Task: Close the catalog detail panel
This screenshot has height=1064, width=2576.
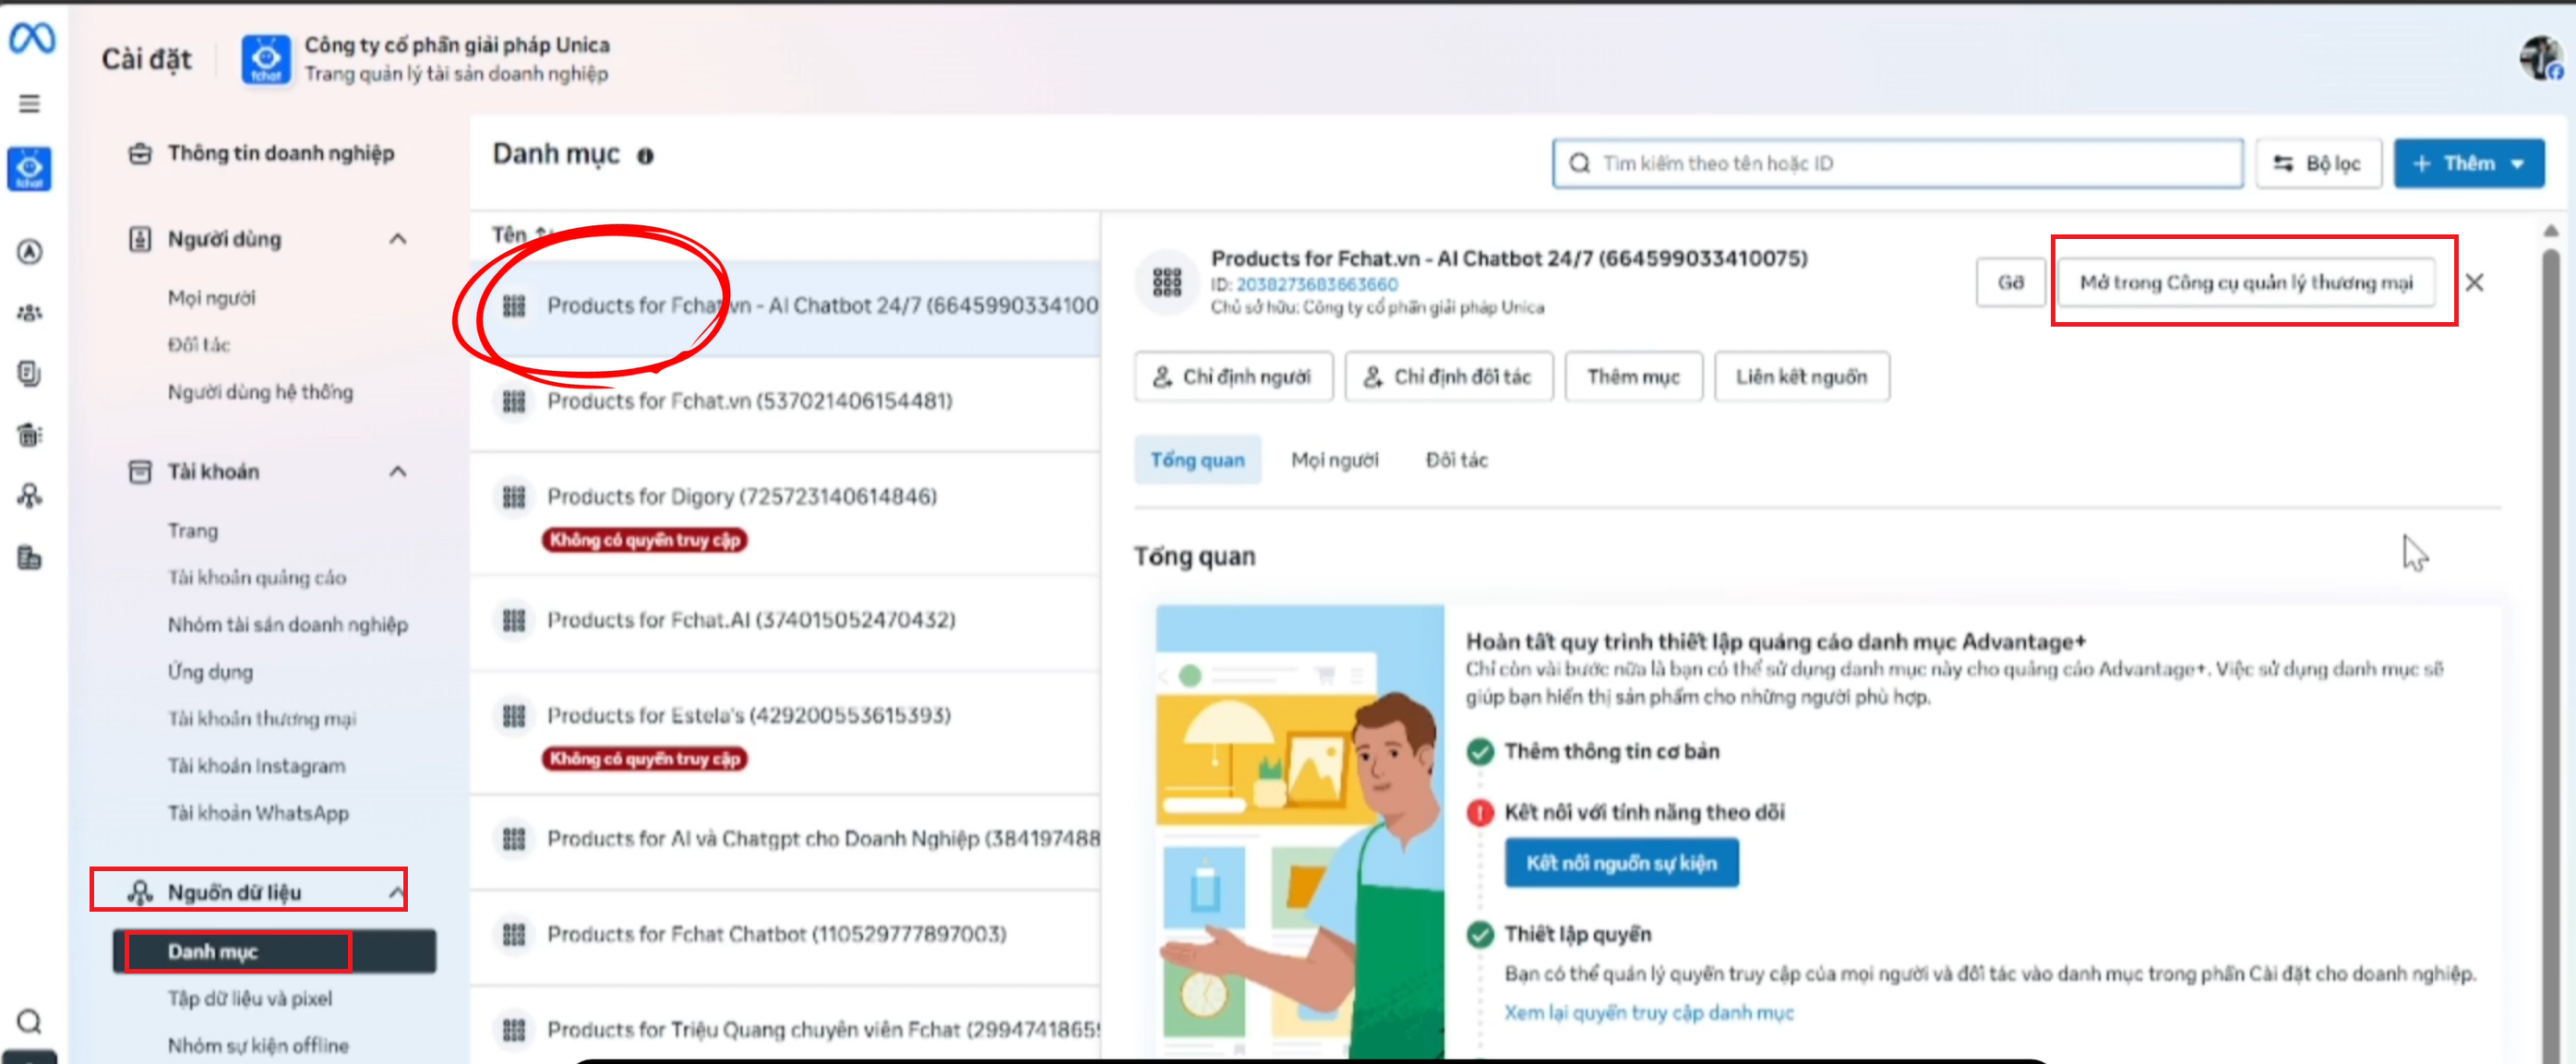Action: click(x=2474, y=283)
